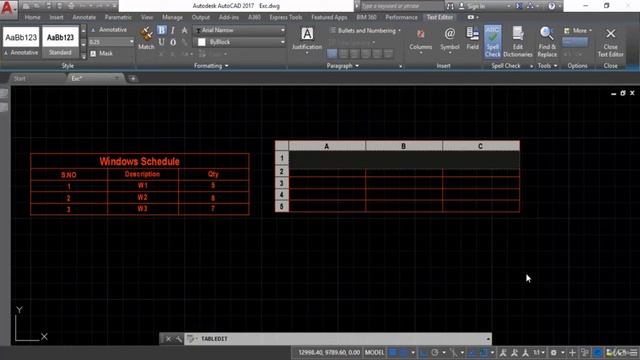Viewport: 640px width, 360px height.
Task: Click the command line customize wrench icon
Action: coord(178,339)
